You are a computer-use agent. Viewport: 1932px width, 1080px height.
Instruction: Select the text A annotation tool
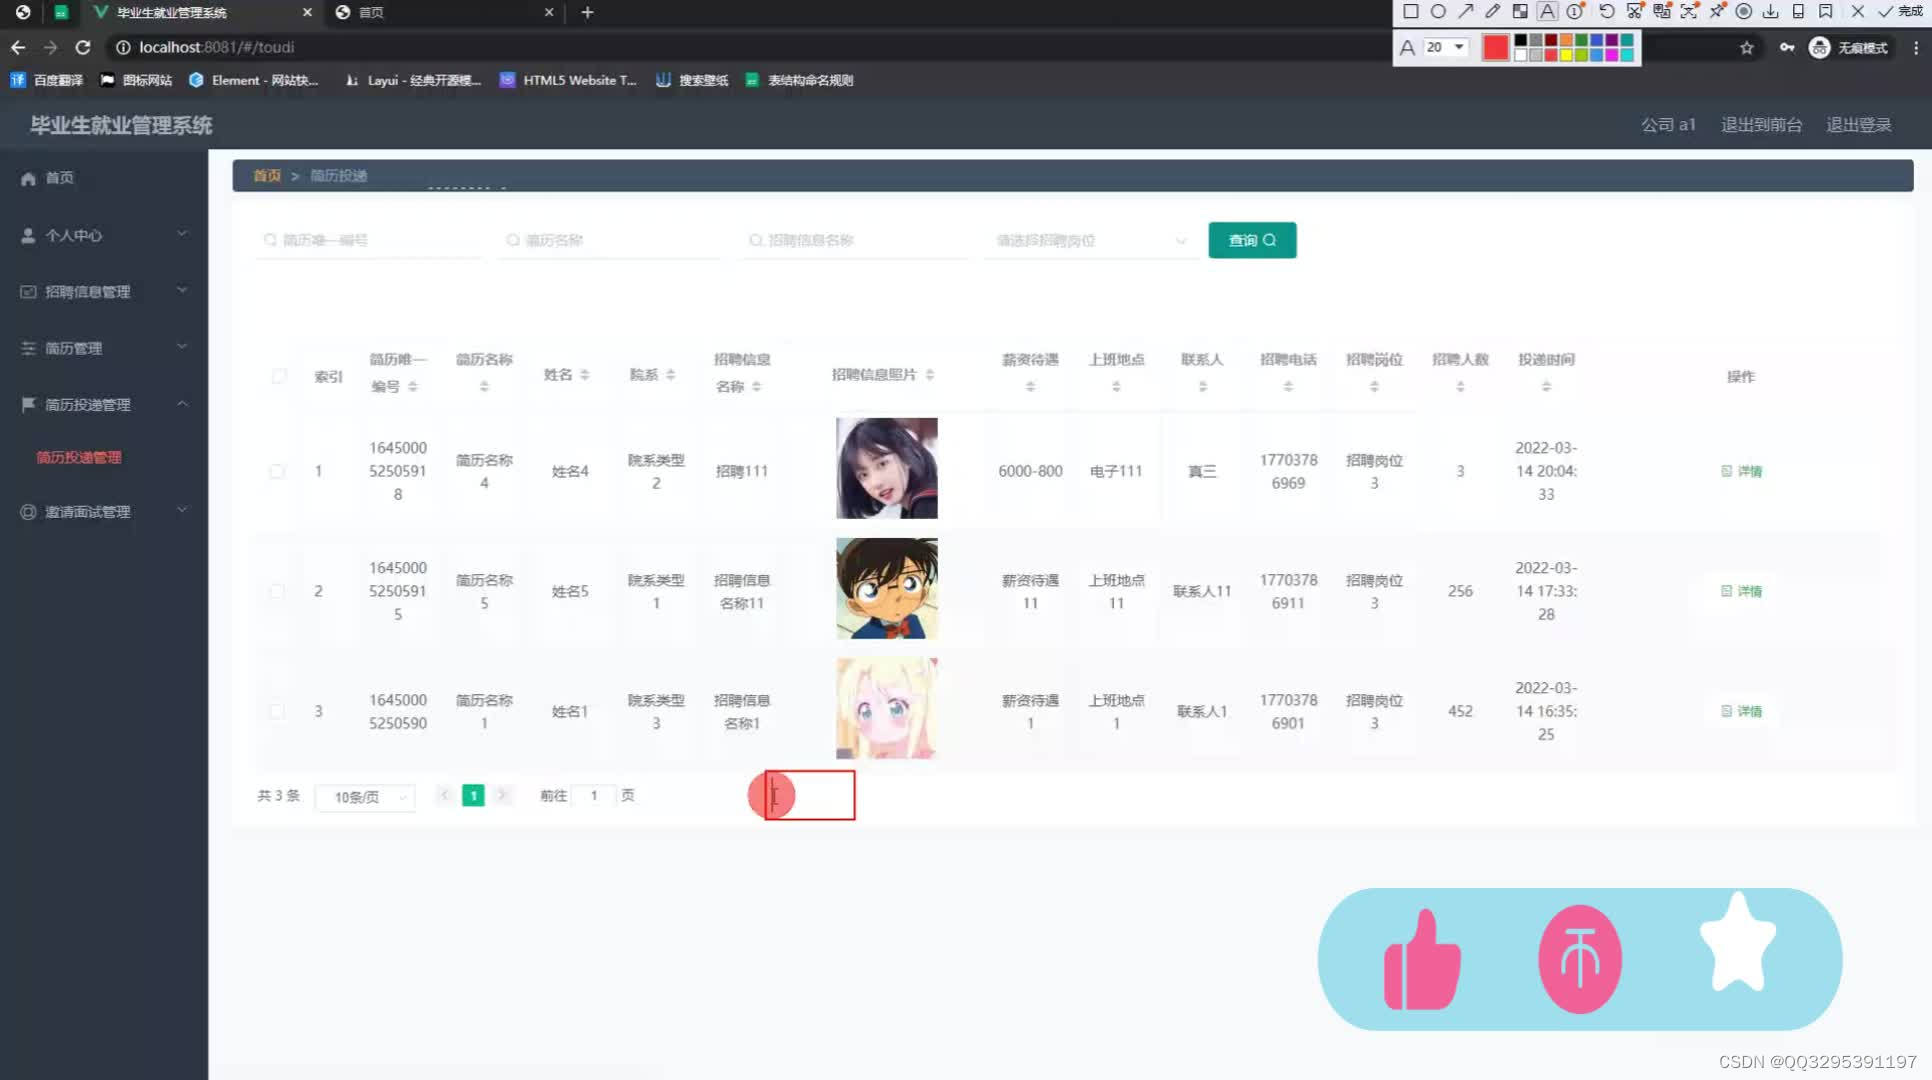point(1547,12)
